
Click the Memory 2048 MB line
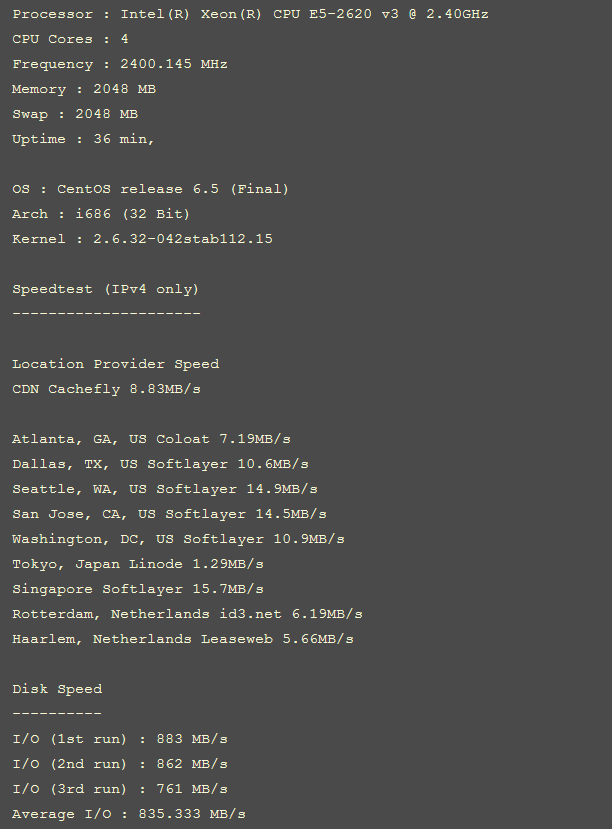point(84,89)
